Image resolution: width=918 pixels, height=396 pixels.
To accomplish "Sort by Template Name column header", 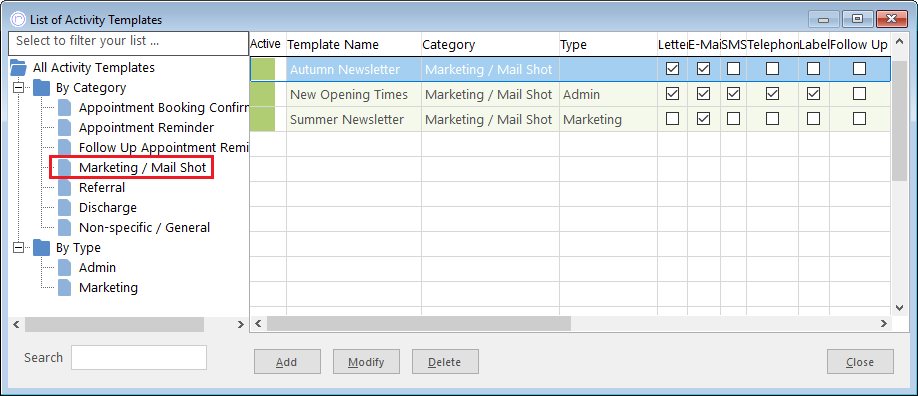I will point(354,45).
